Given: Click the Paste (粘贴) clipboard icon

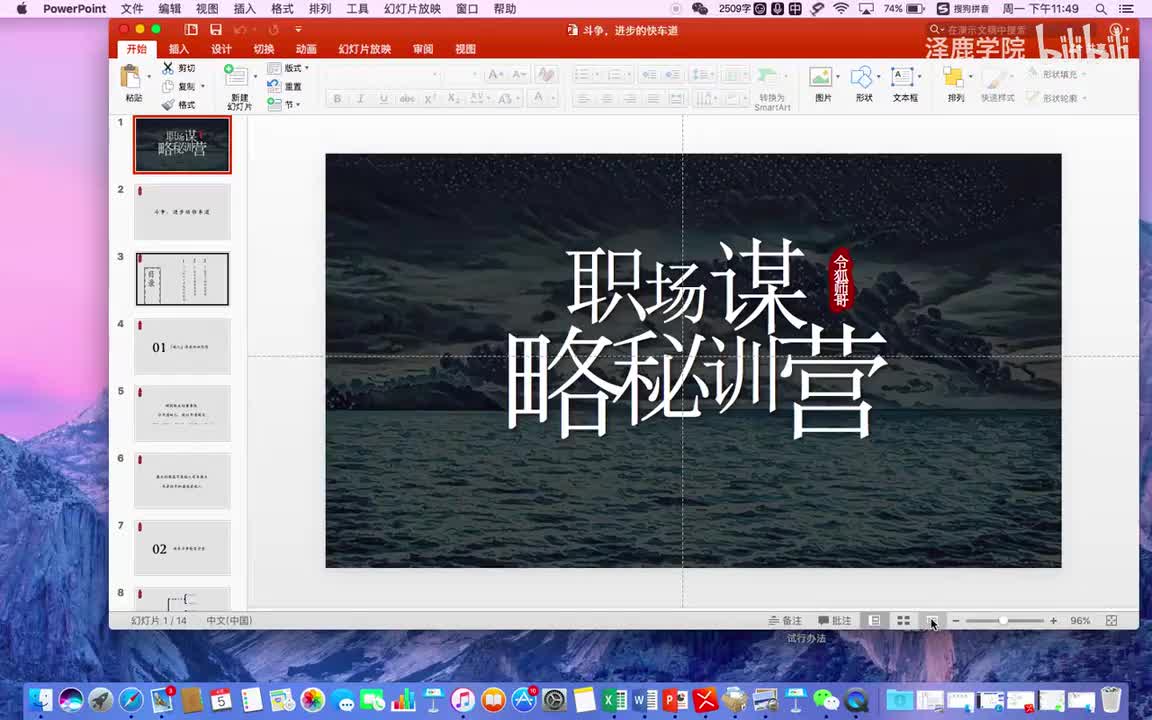Looking at the screenshot, I should tap(131, 76).
